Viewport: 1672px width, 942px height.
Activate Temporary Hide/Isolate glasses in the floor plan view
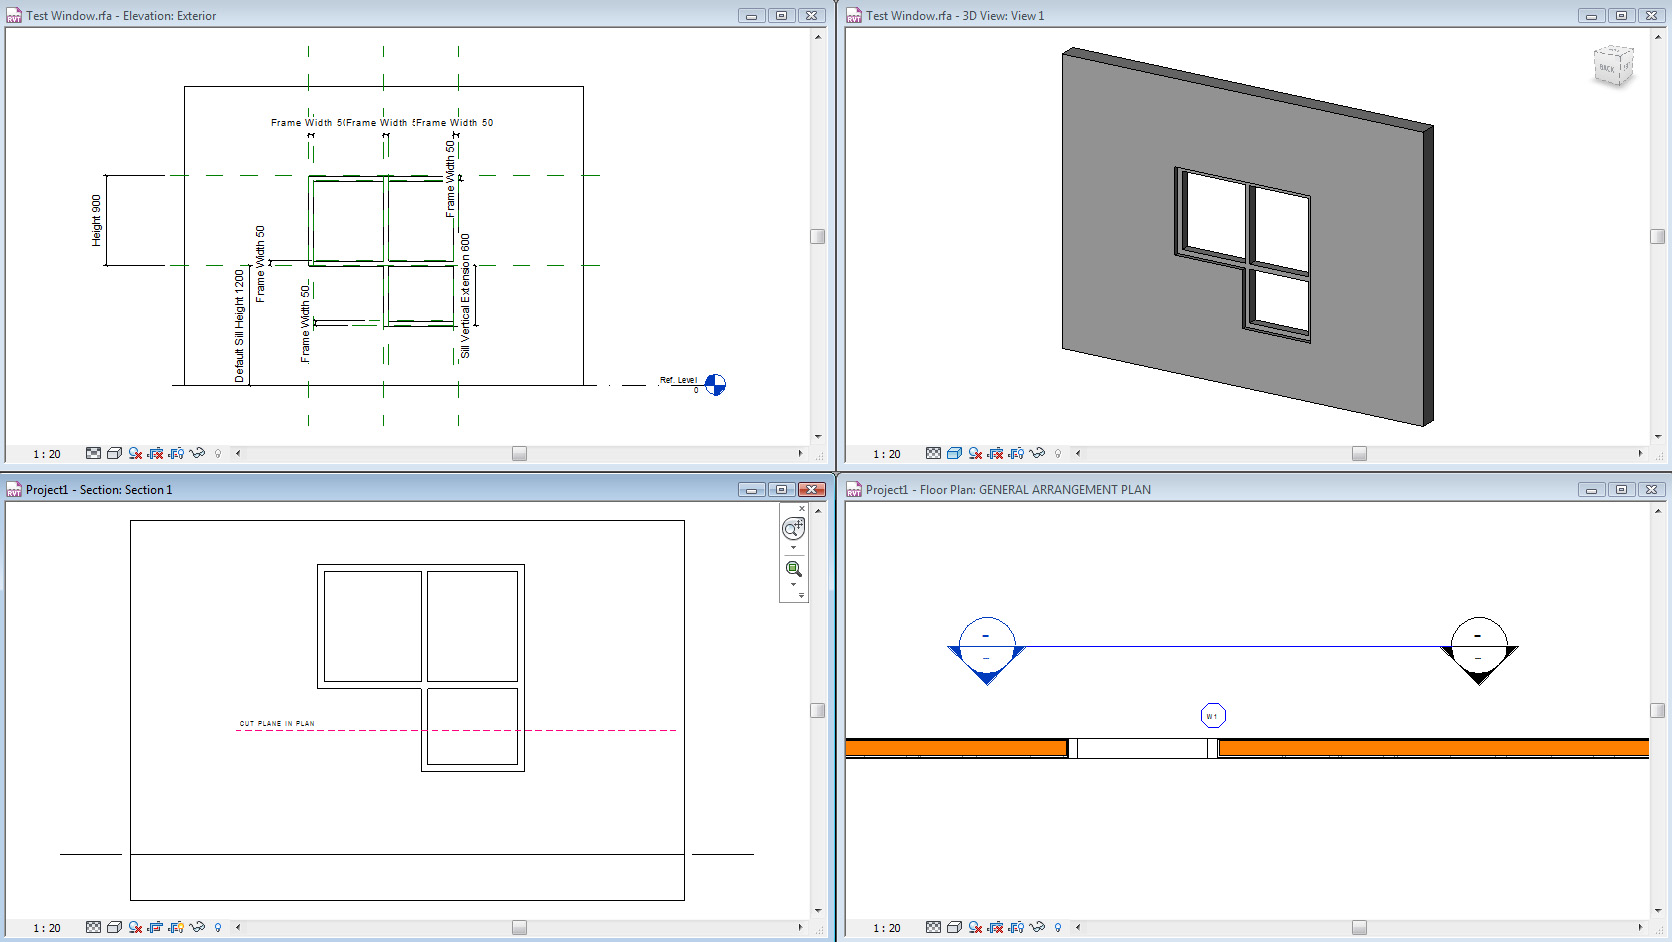pyautogui.click(x=1038, y=927)
